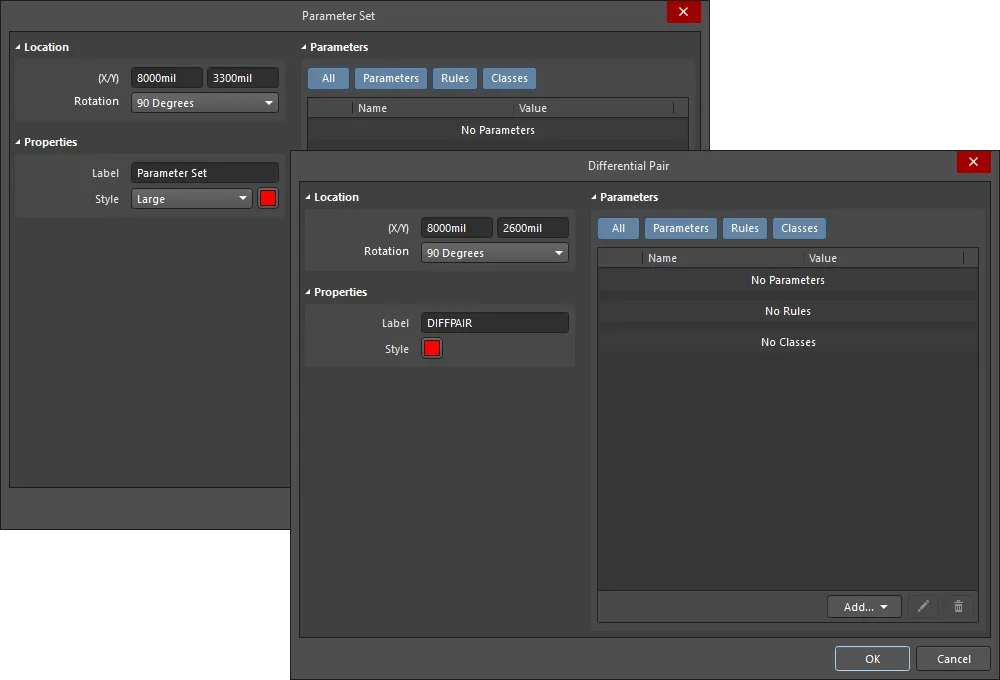Viewport: 1000px width, 680px height.
Task: Click the pencil edit icon beside Add
Action: (923, 606)
